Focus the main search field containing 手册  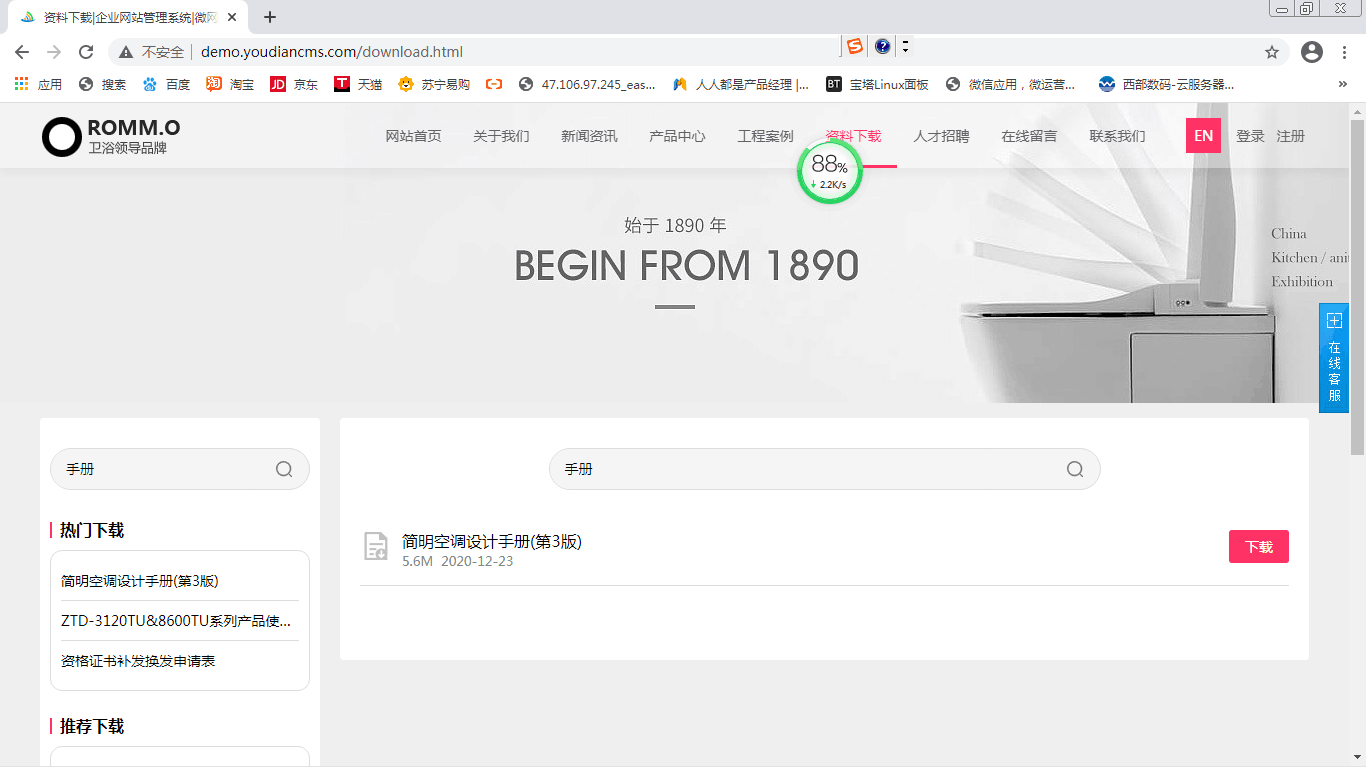click(825, 469)
